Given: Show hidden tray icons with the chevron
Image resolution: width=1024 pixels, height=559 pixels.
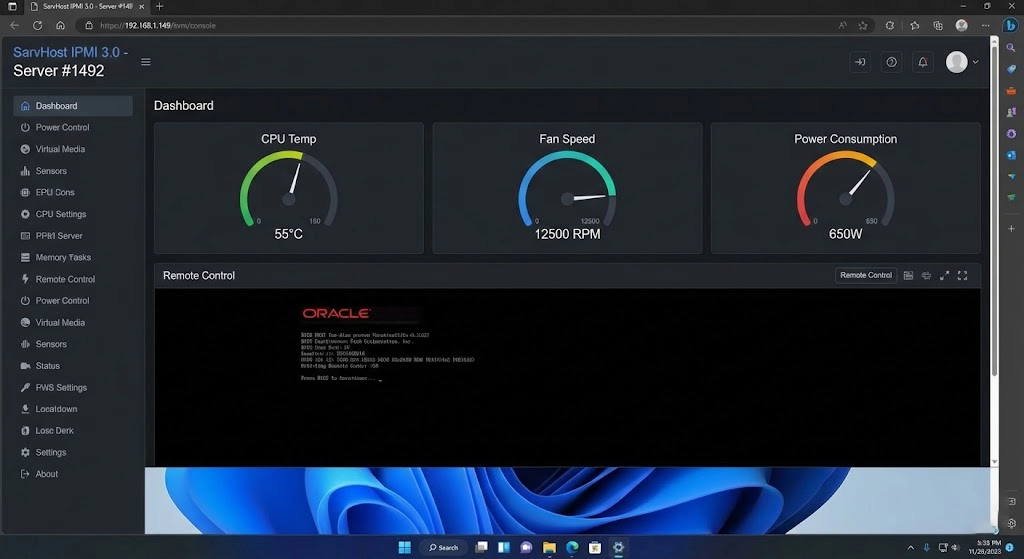Looking at the screenshot, I should coord(910,547).
